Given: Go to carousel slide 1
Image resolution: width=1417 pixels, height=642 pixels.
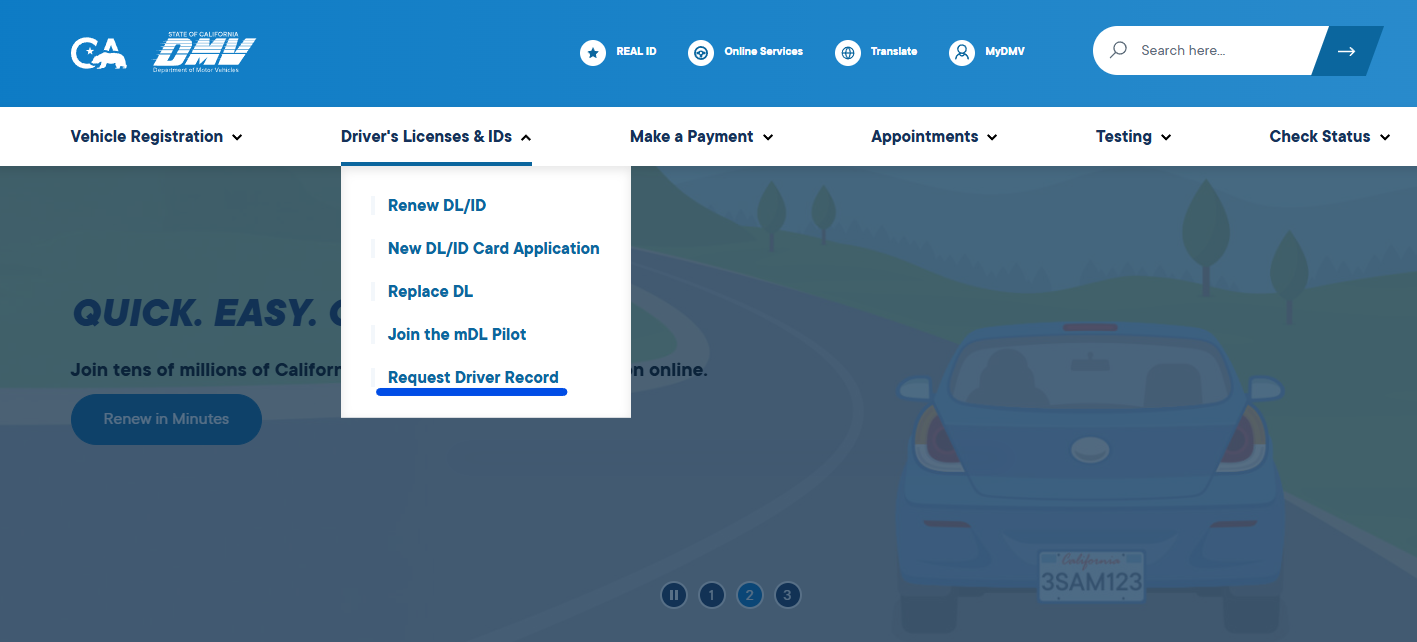Looking at the screenshot, I should coord(711,595).
